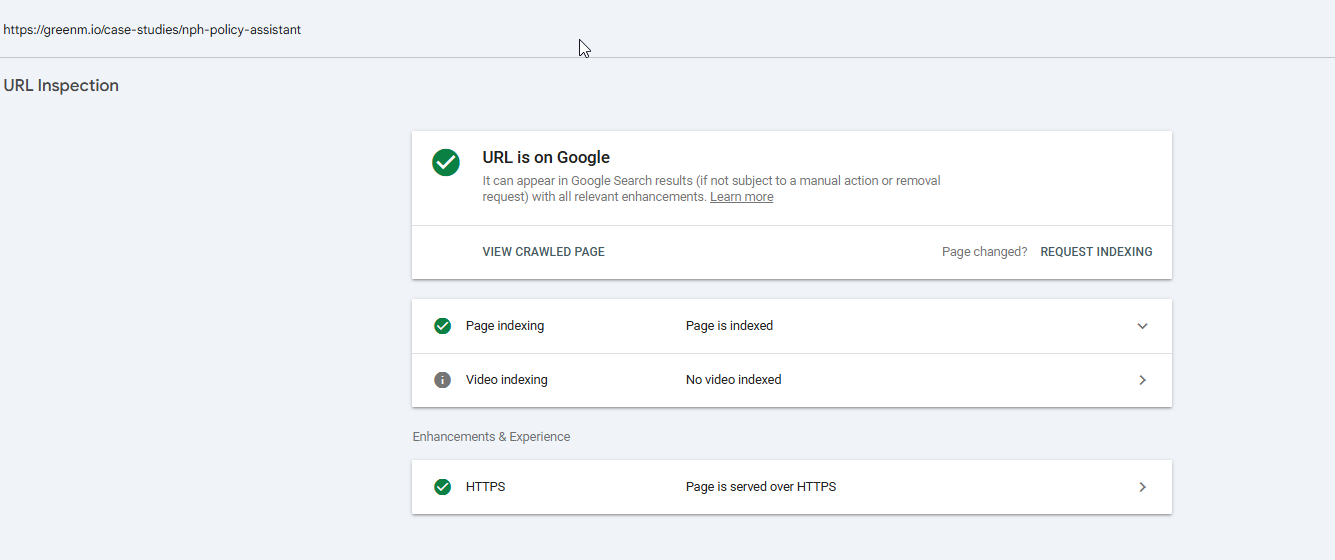This screenshot has height=560, width=1335.
Task: Collapse the Page indexing row with its chevron
Action: coord(1142,326)
